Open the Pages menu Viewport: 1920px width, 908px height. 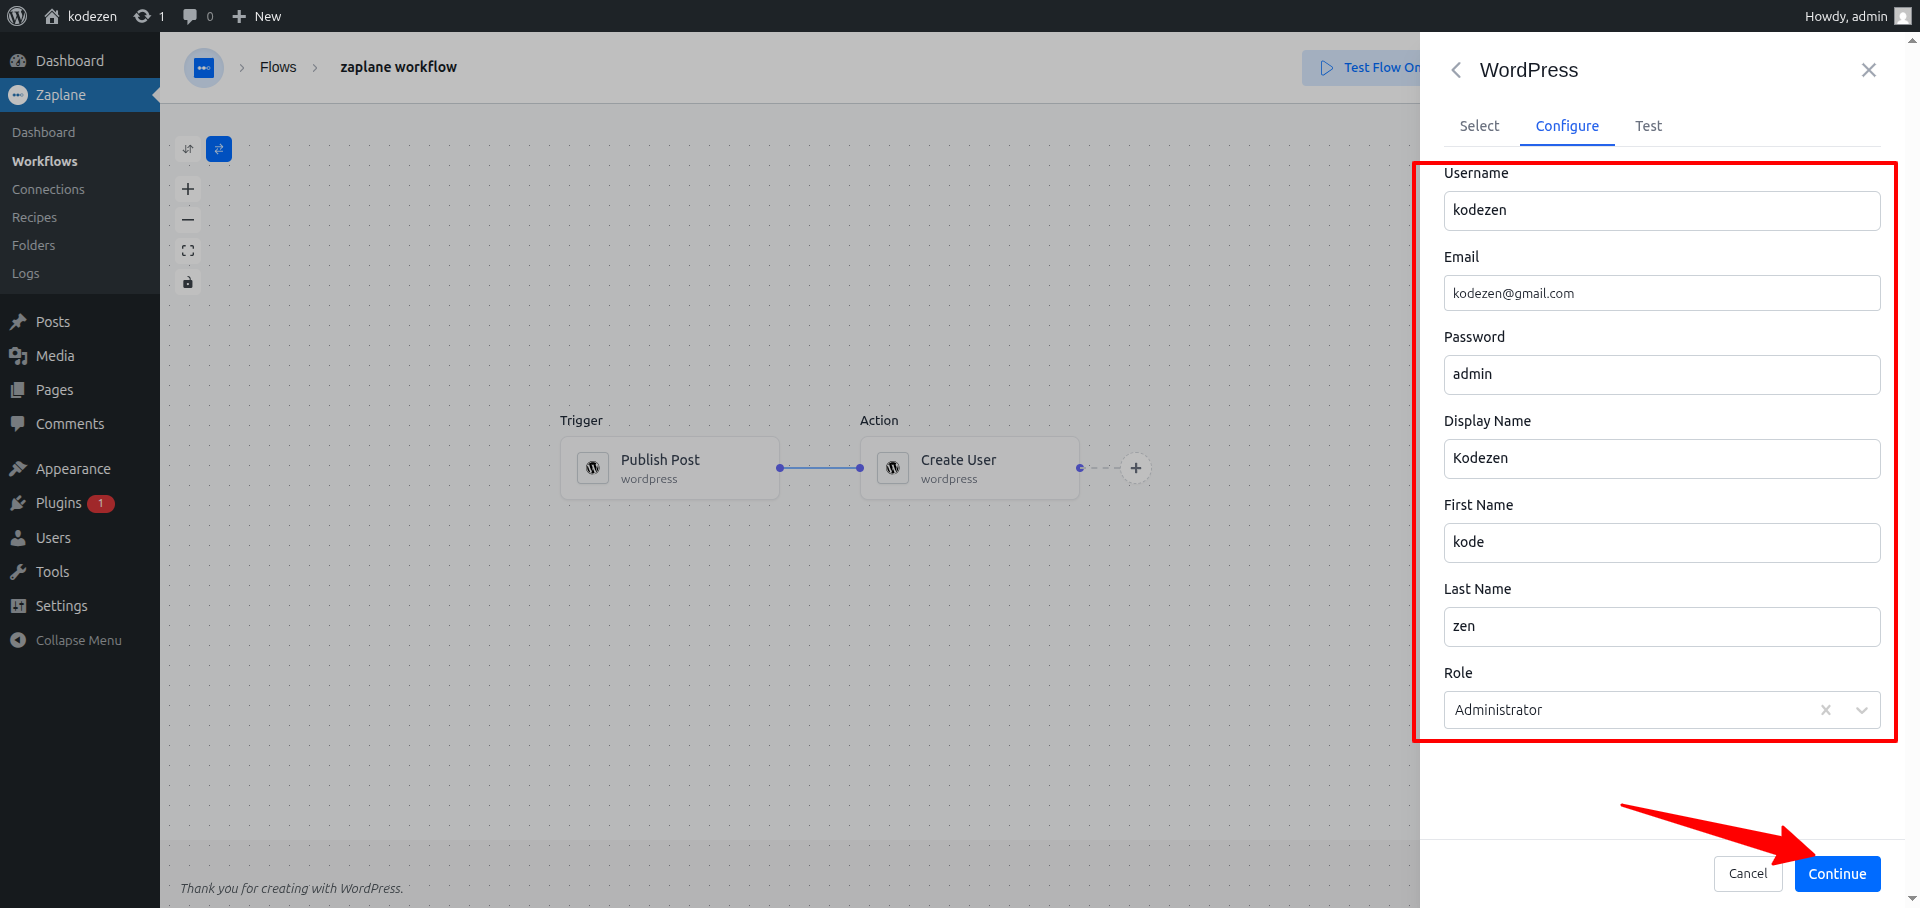click(x=80, y=390)
